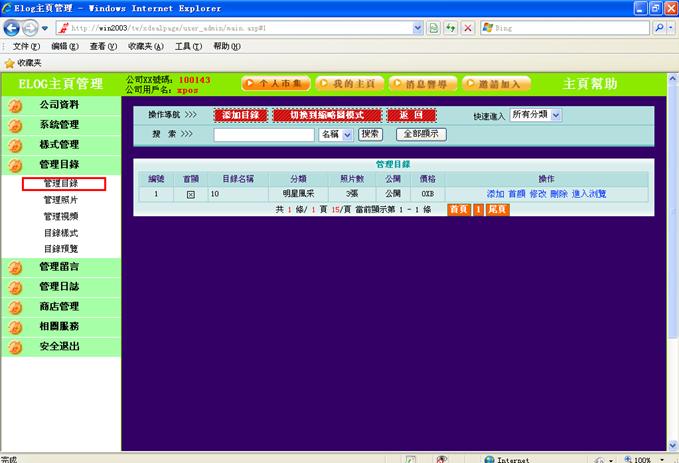Open the 查看(V) menu

coord(104,46)
